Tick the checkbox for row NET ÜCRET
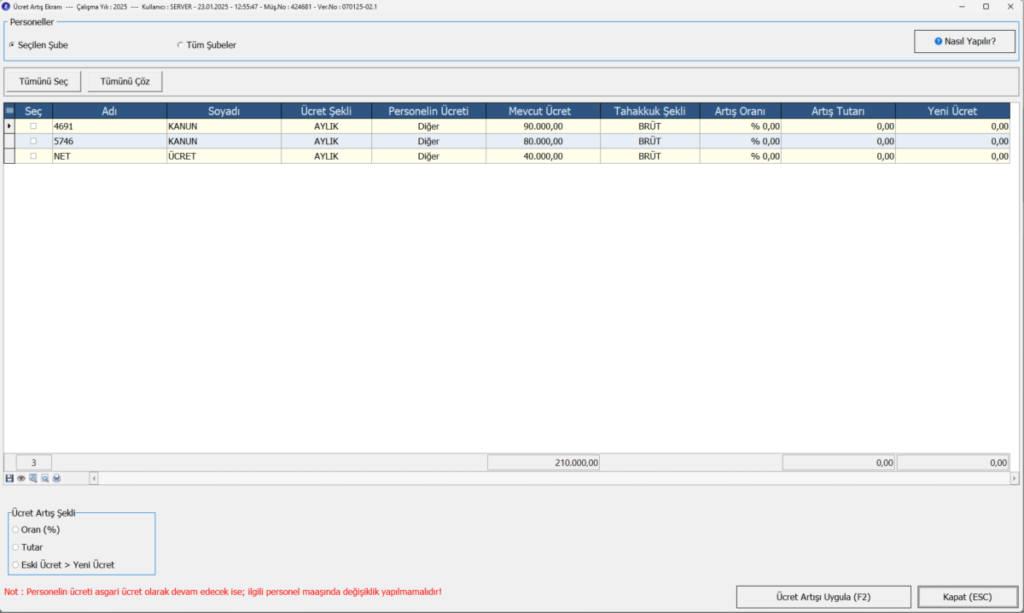 click(x=33, y=156)
